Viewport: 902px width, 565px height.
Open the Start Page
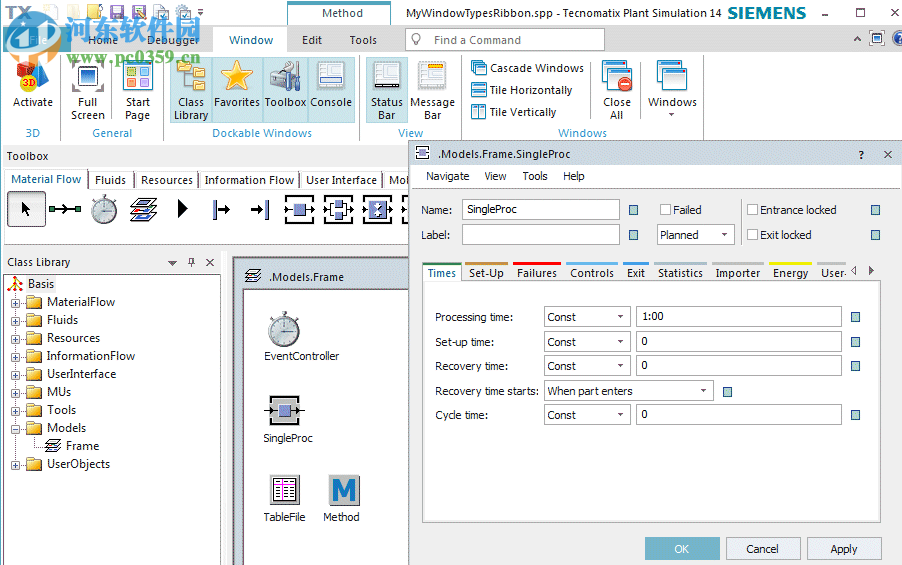(137, 90)
